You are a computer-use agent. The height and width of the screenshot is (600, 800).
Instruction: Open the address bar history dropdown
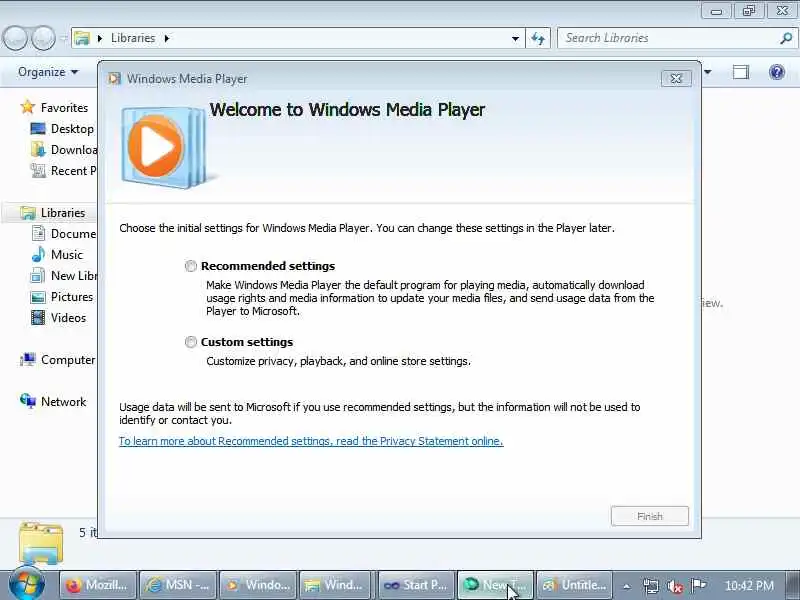(515, 38)
